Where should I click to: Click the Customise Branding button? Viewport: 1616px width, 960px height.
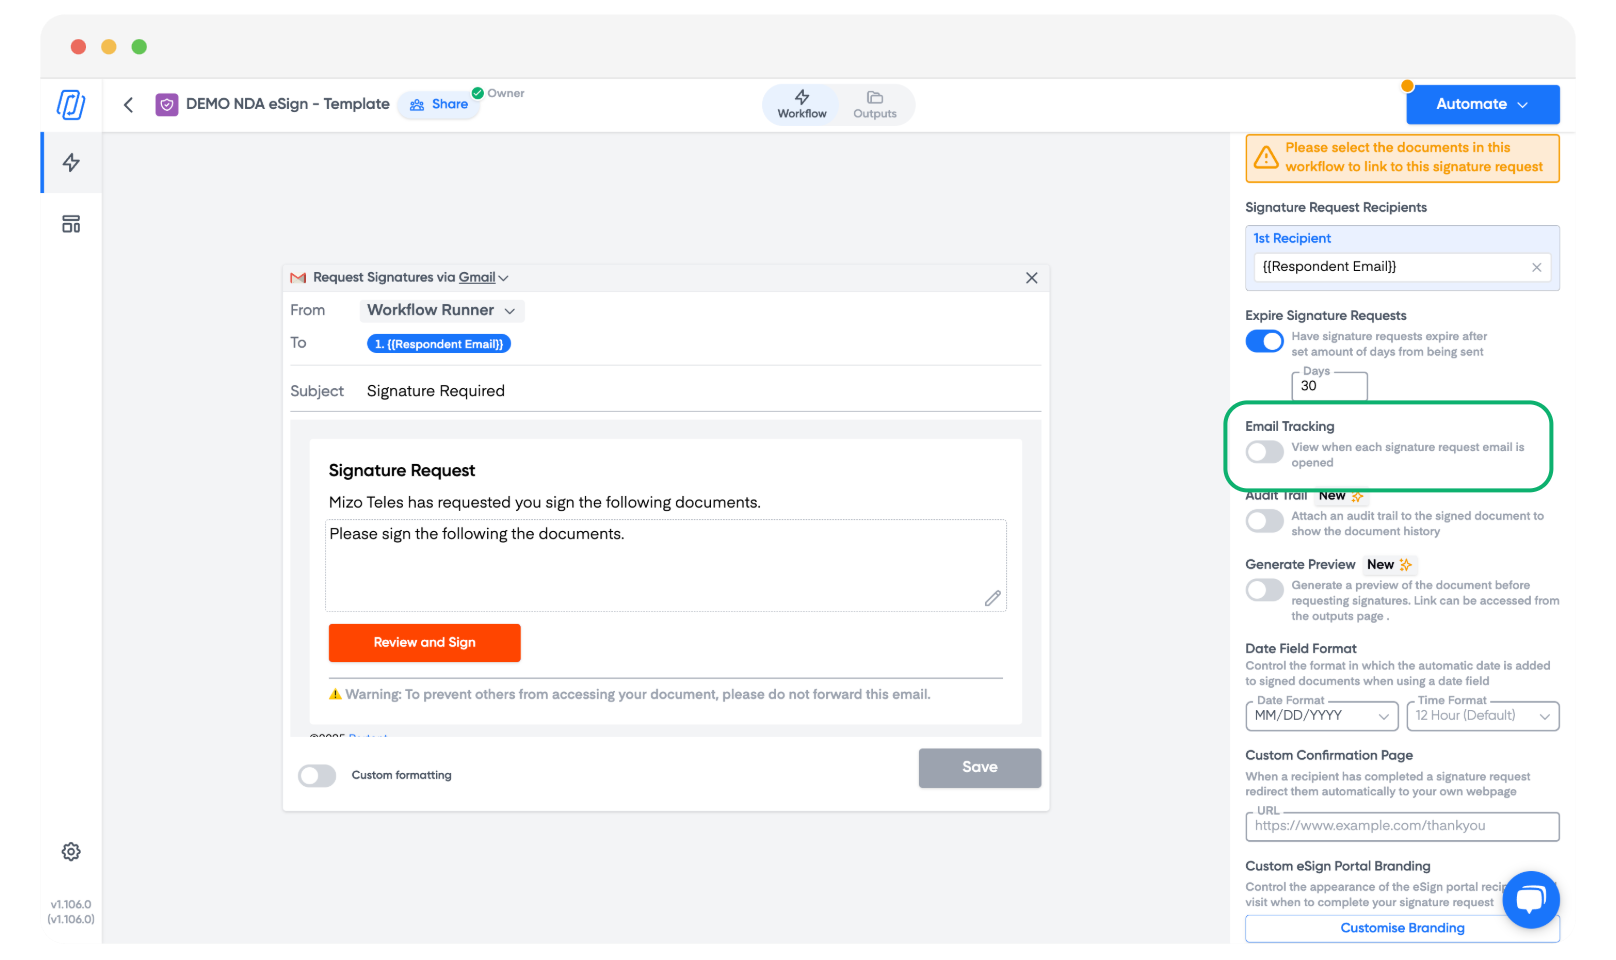[1401, 928]
